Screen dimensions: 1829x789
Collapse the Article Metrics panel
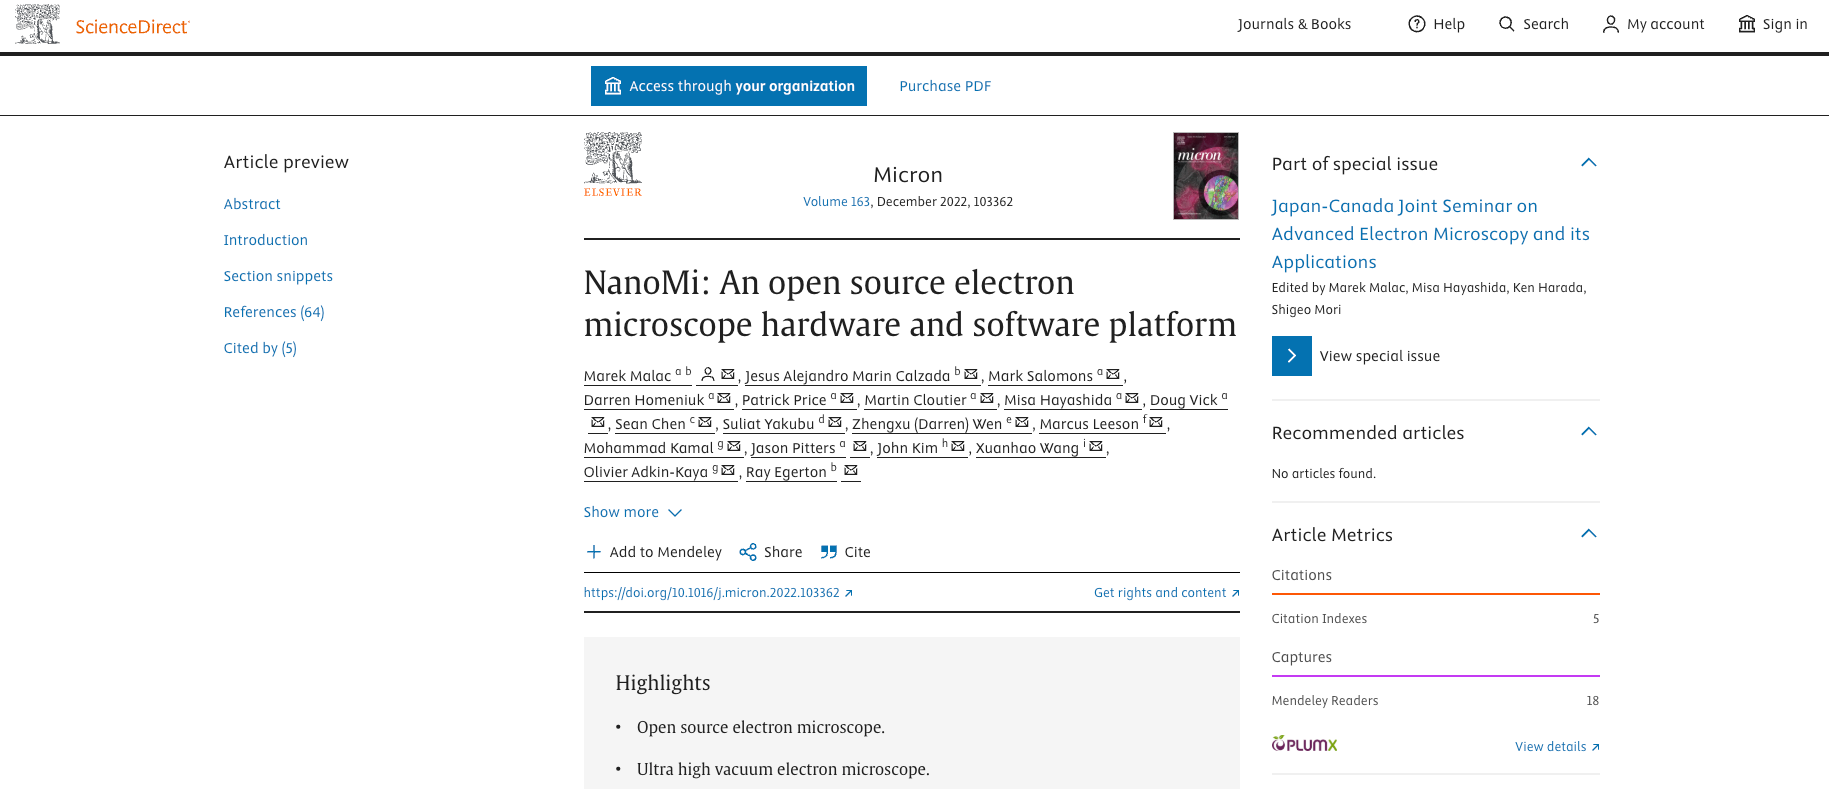pyautogui.click(x=1588, y=534)
